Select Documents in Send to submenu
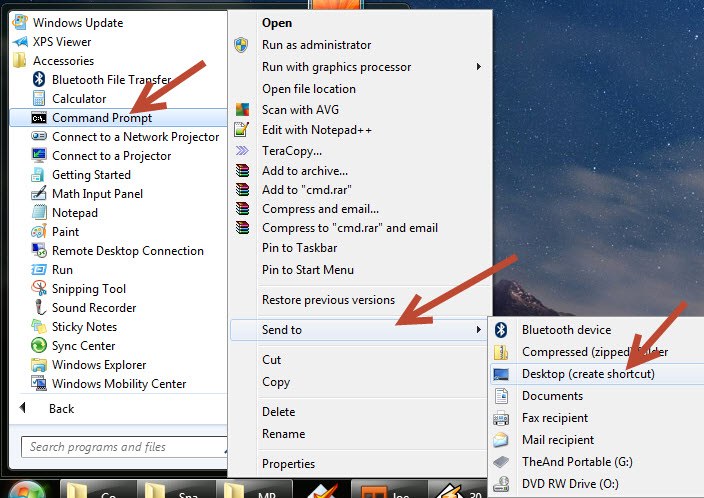 (x=553, y=396)
